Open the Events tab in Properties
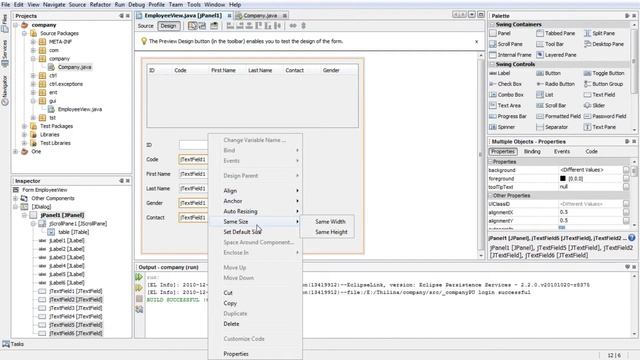 [562, 151]
